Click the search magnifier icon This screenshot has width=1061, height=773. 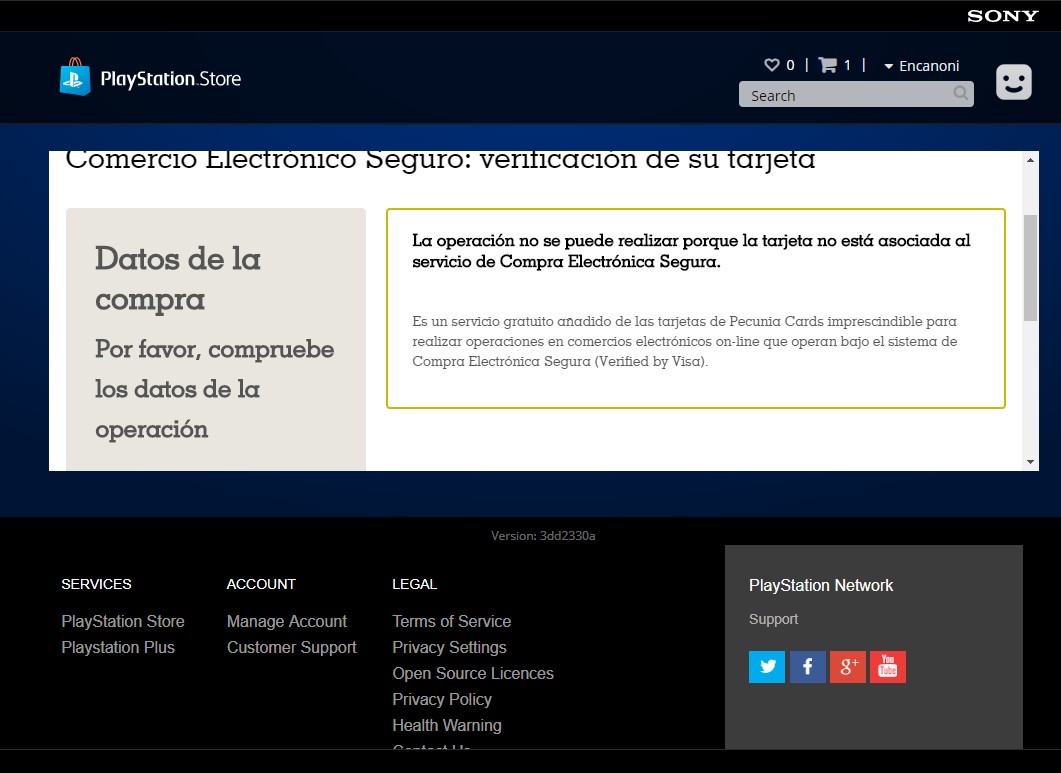(x=960, y=94)
